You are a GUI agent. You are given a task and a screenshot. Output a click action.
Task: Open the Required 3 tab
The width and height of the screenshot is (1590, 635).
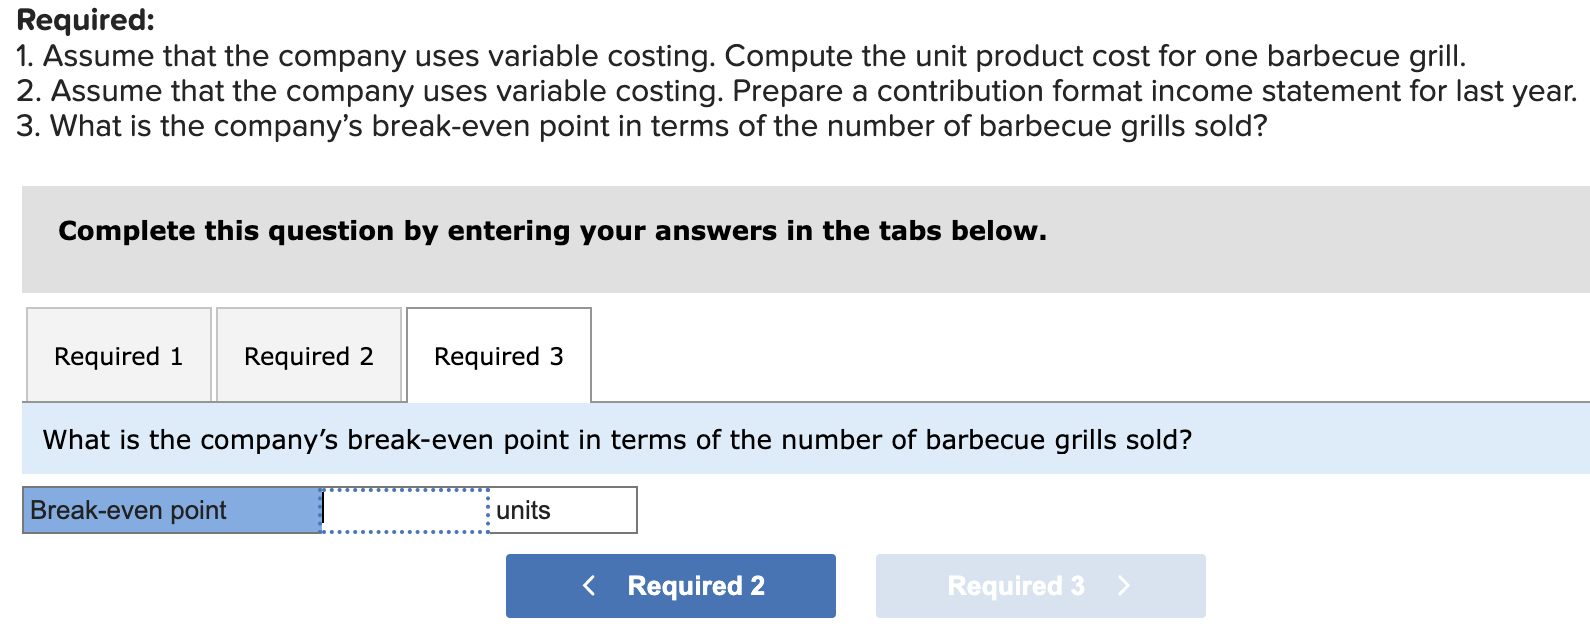pyautogui.click(x=498, y=355)
